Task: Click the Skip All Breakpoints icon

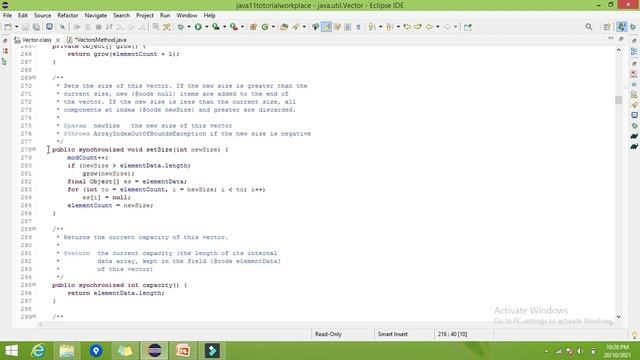Action: [62, 27]
